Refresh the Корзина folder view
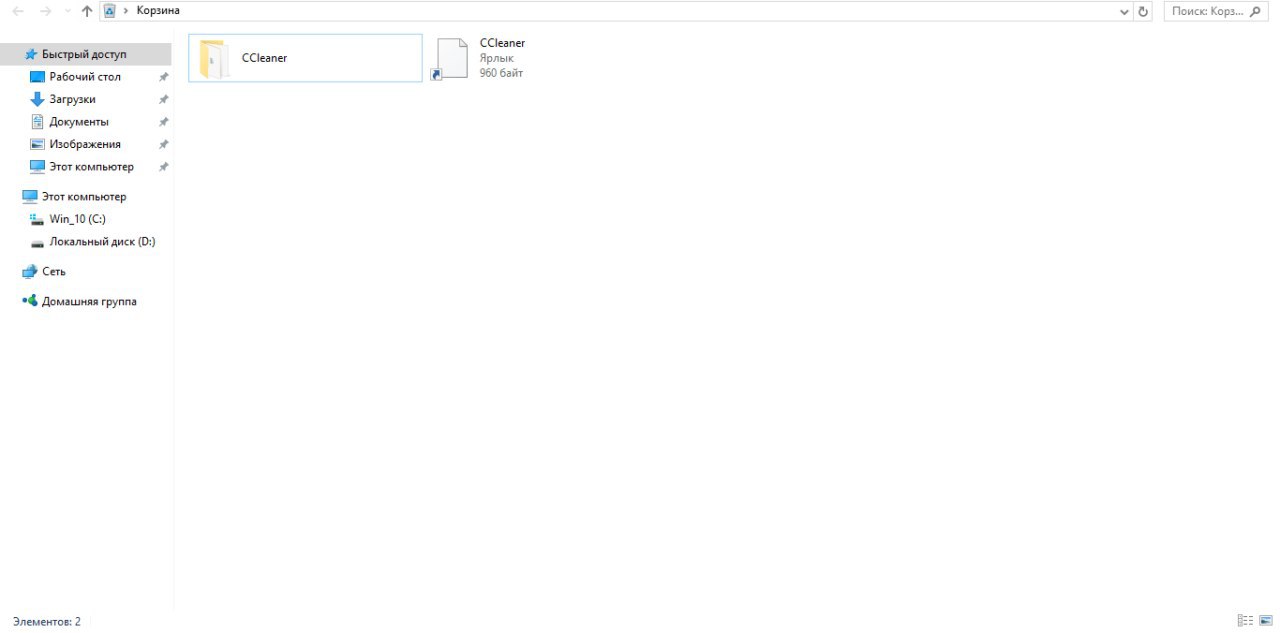 (1144, 11)
